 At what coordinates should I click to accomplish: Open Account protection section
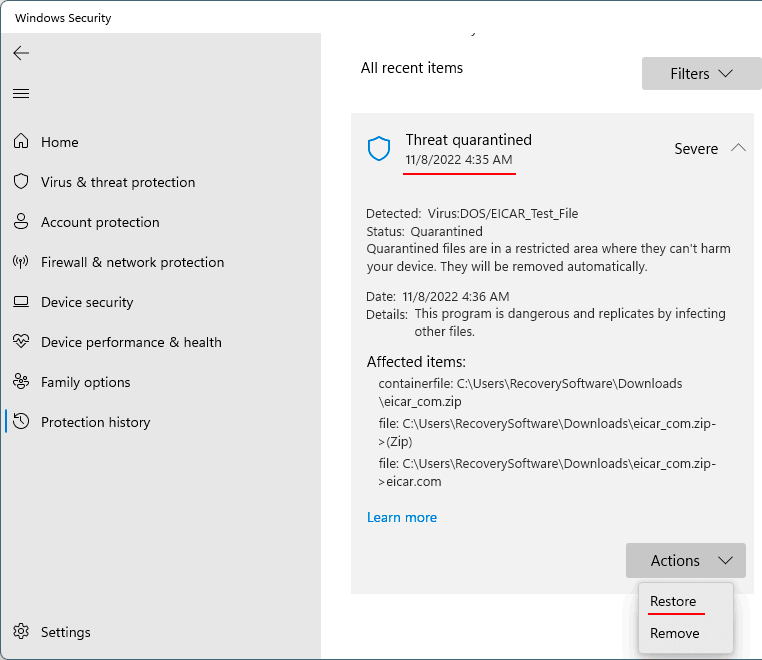(100, 222)
